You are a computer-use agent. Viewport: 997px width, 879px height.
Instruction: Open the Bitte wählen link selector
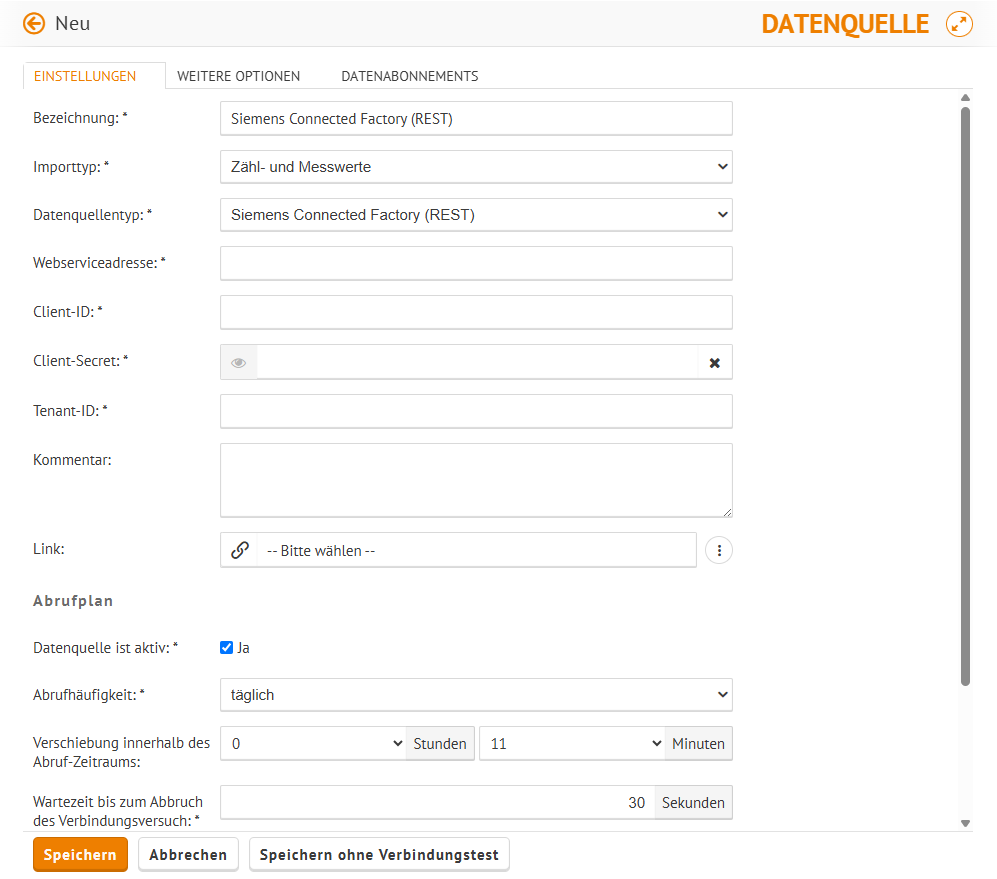coord(476,550)
